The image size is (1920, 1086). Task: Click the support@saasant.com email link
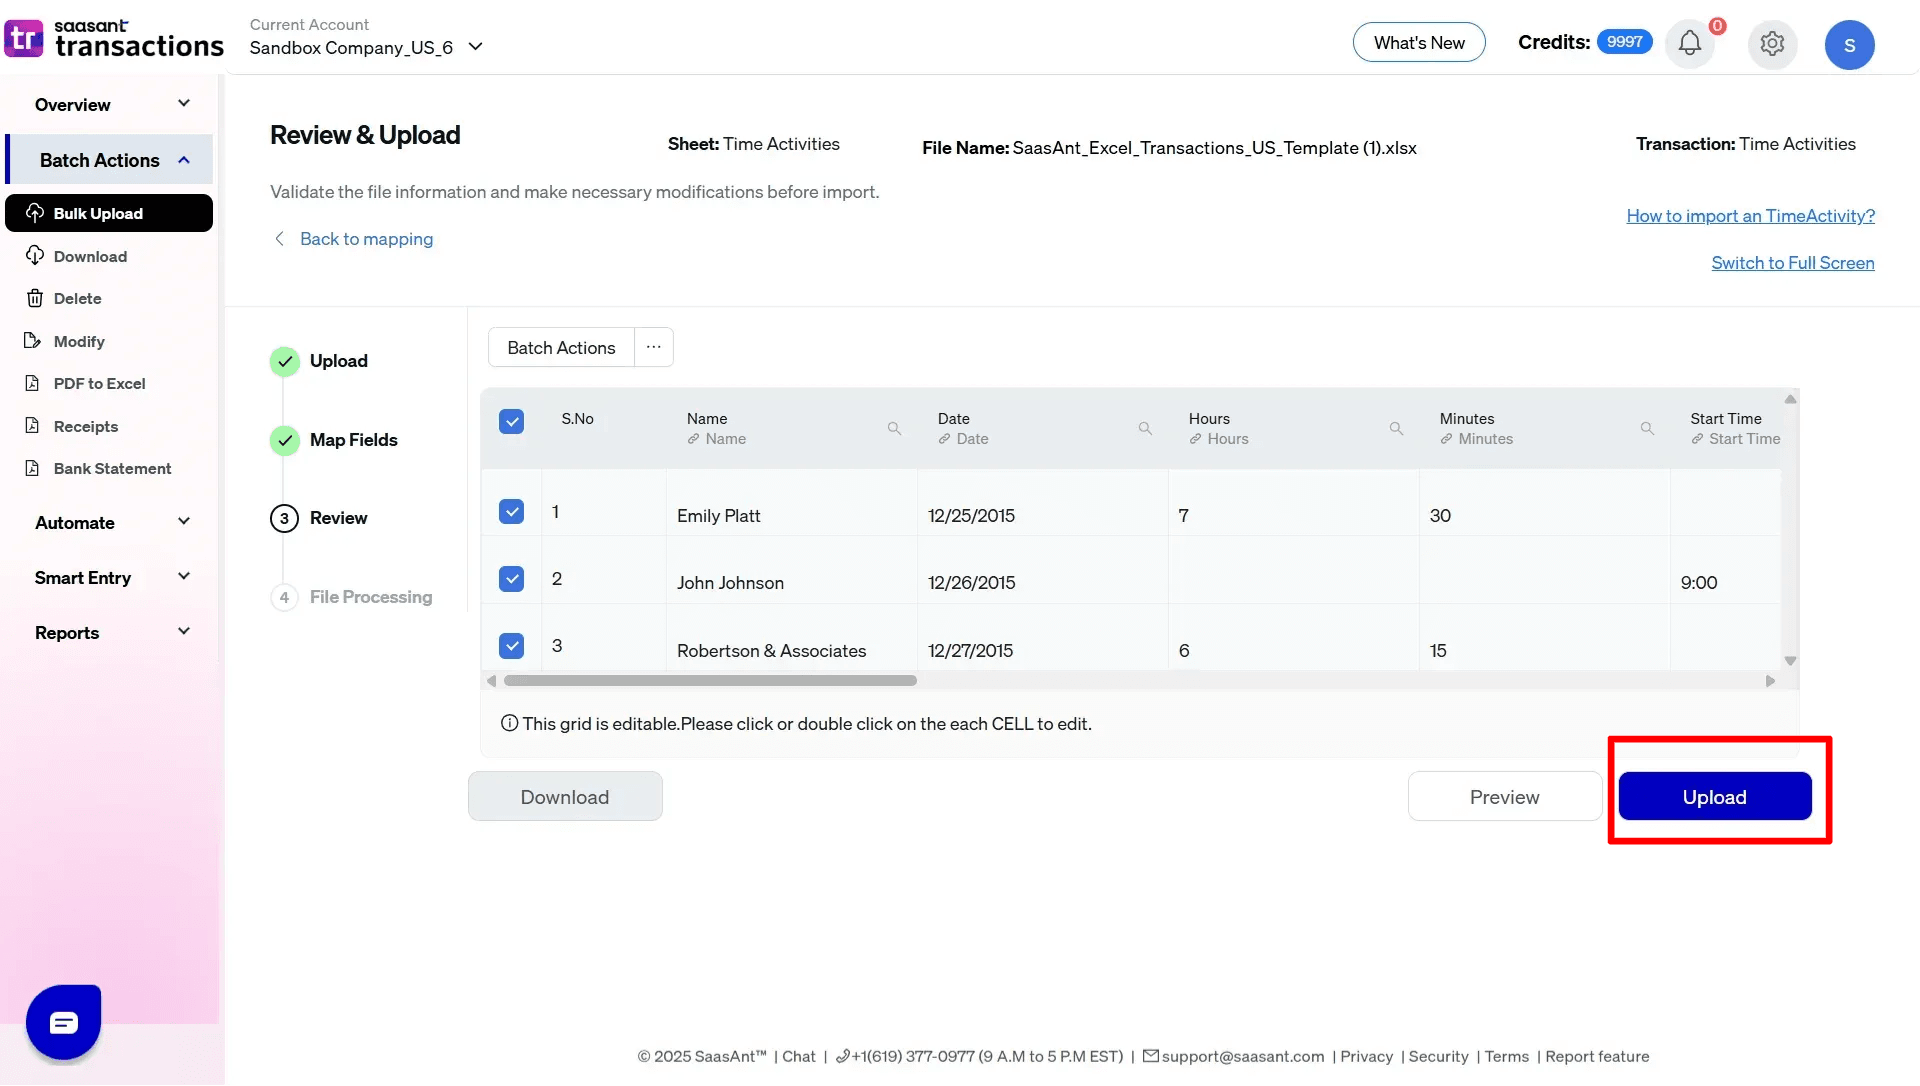(x=1243, y=1056)
